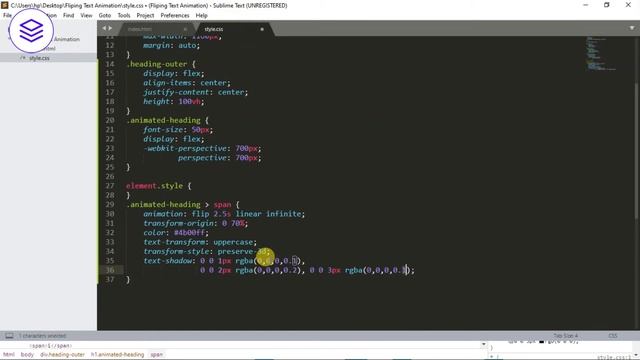Click the #4b00ff color value

(x=190, y=233)
